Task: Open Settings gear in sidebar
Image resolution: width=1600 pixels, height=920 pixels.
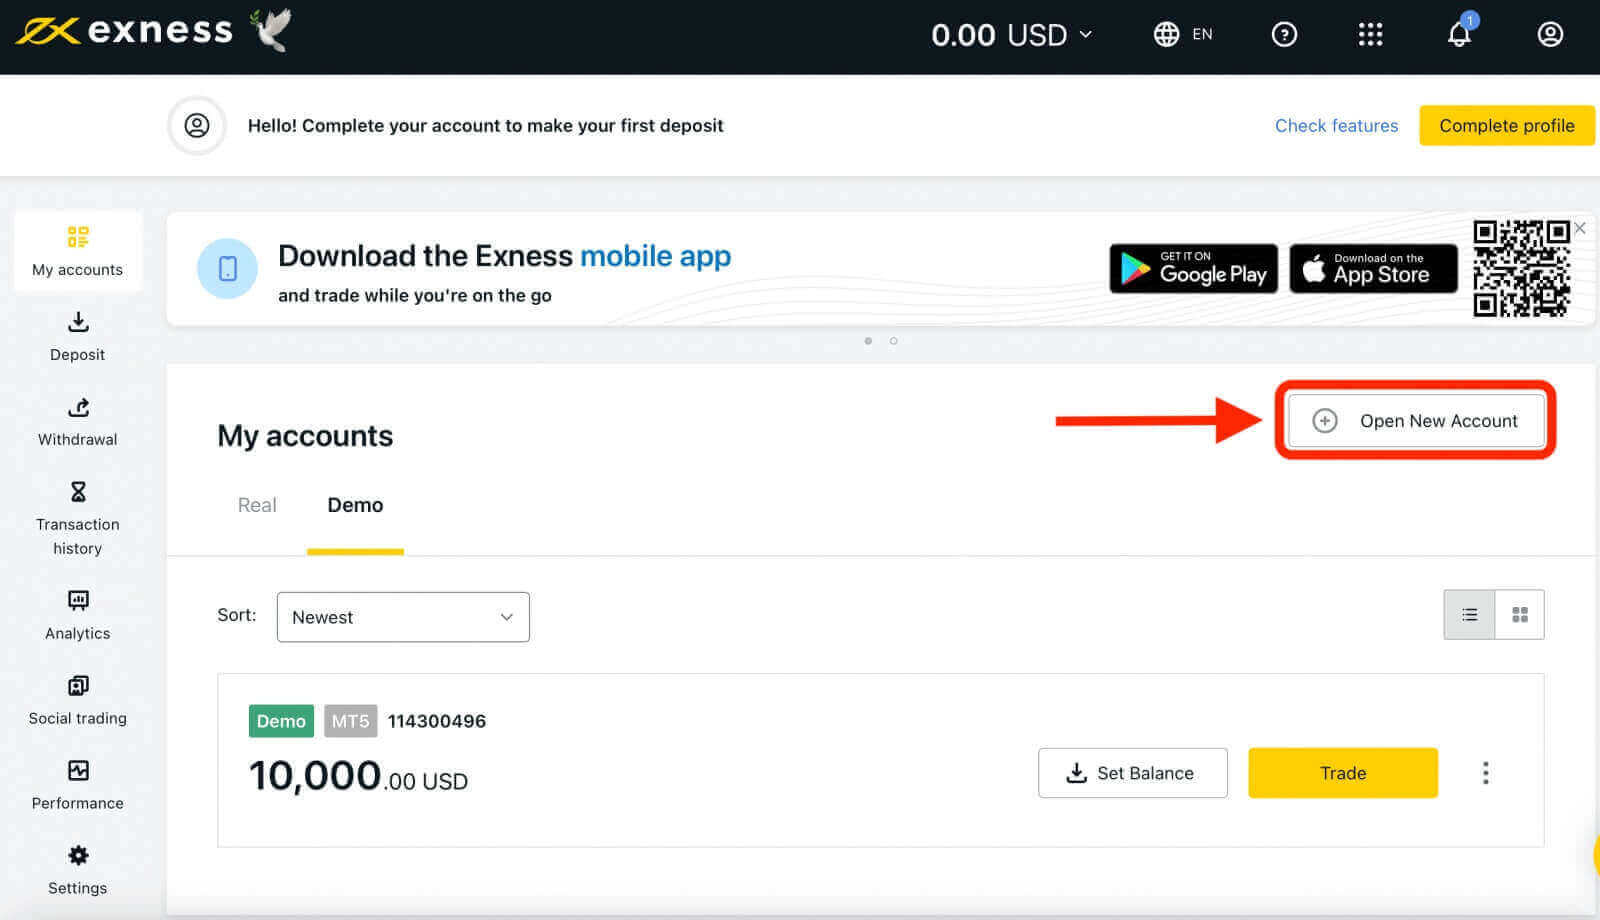Action: (78, 856)
